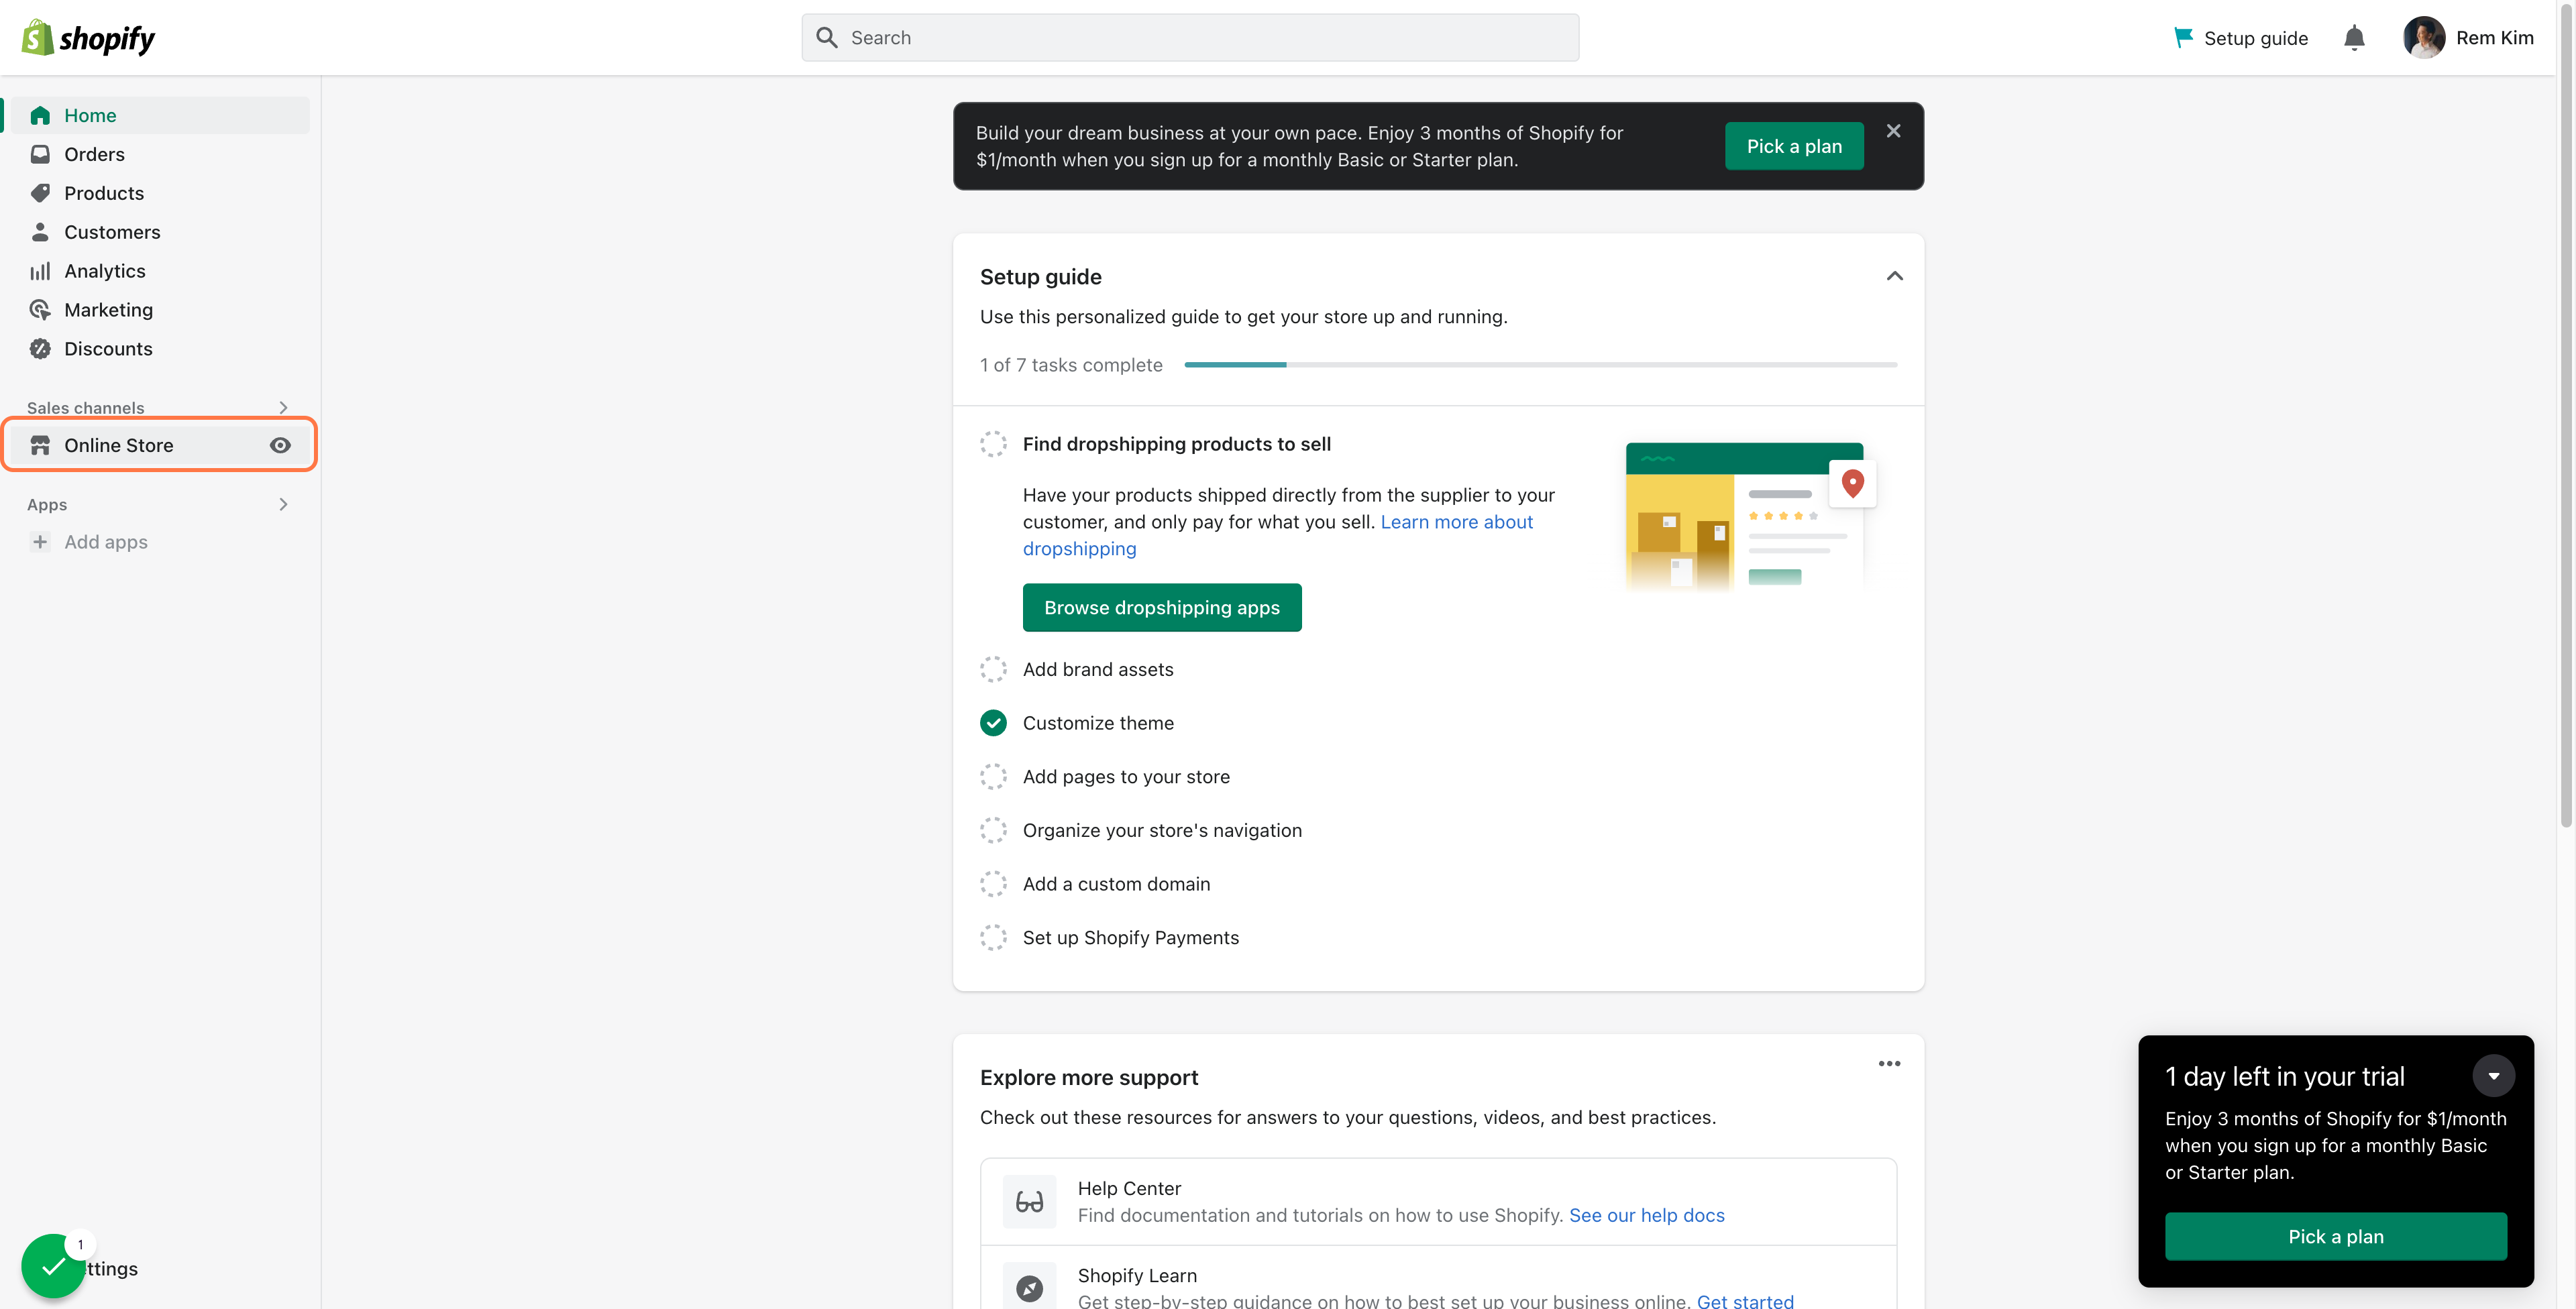Open the Explore more support options menu

1889,1063
